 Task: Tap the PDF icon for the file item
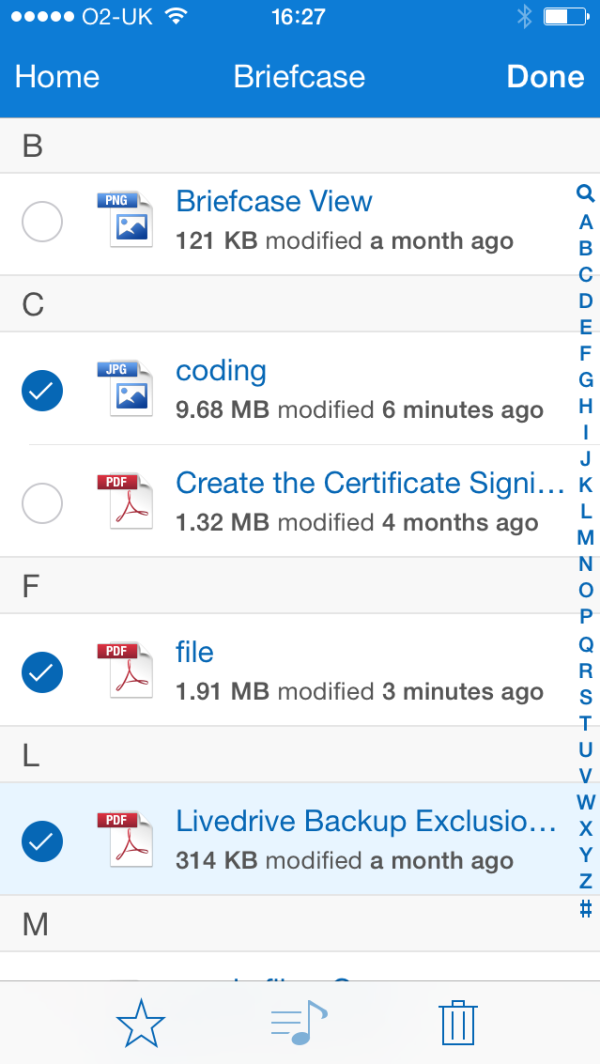[x=126, y=670]
